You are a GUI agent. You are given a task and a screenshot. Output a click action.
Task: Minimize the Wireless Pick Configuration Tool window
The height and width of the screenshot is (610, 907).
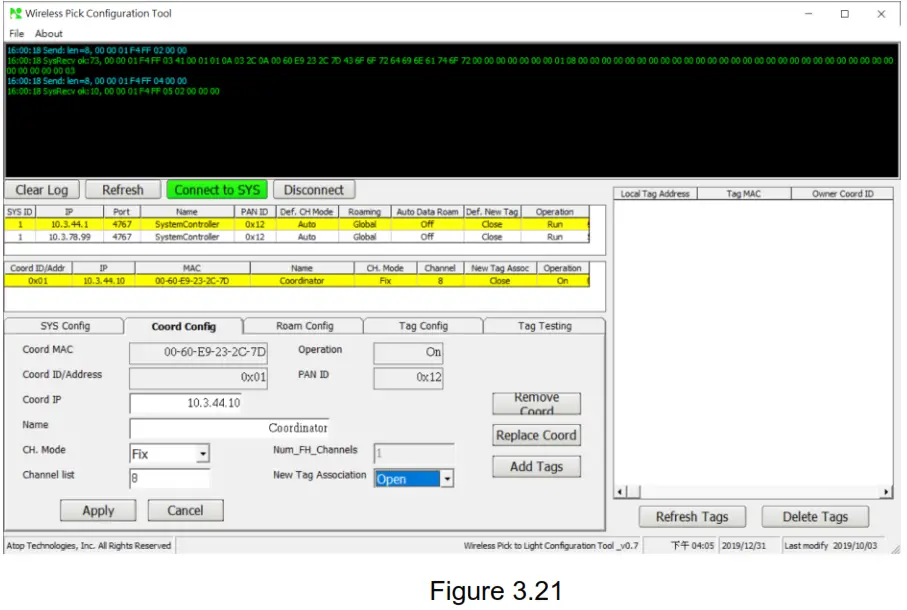coord(809,13)
